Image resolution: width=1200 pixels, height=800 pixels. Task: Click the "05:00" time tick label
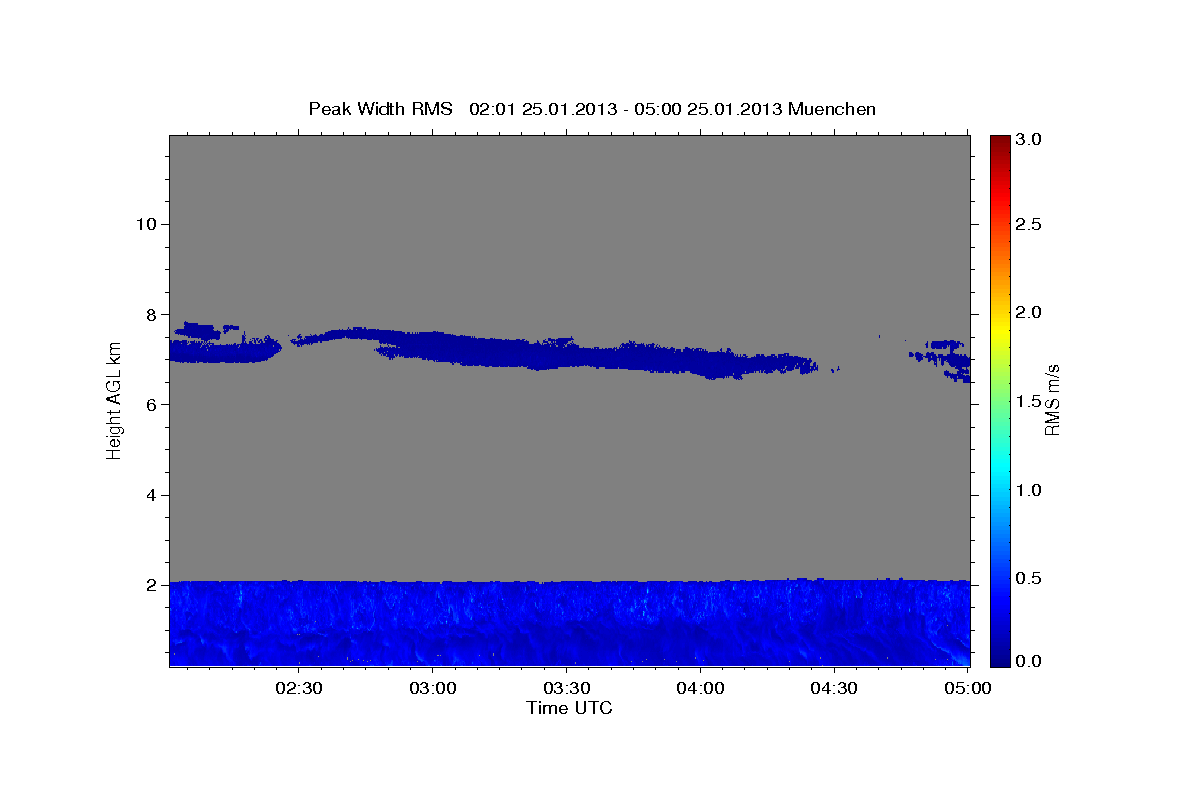[x=968, y=688]
